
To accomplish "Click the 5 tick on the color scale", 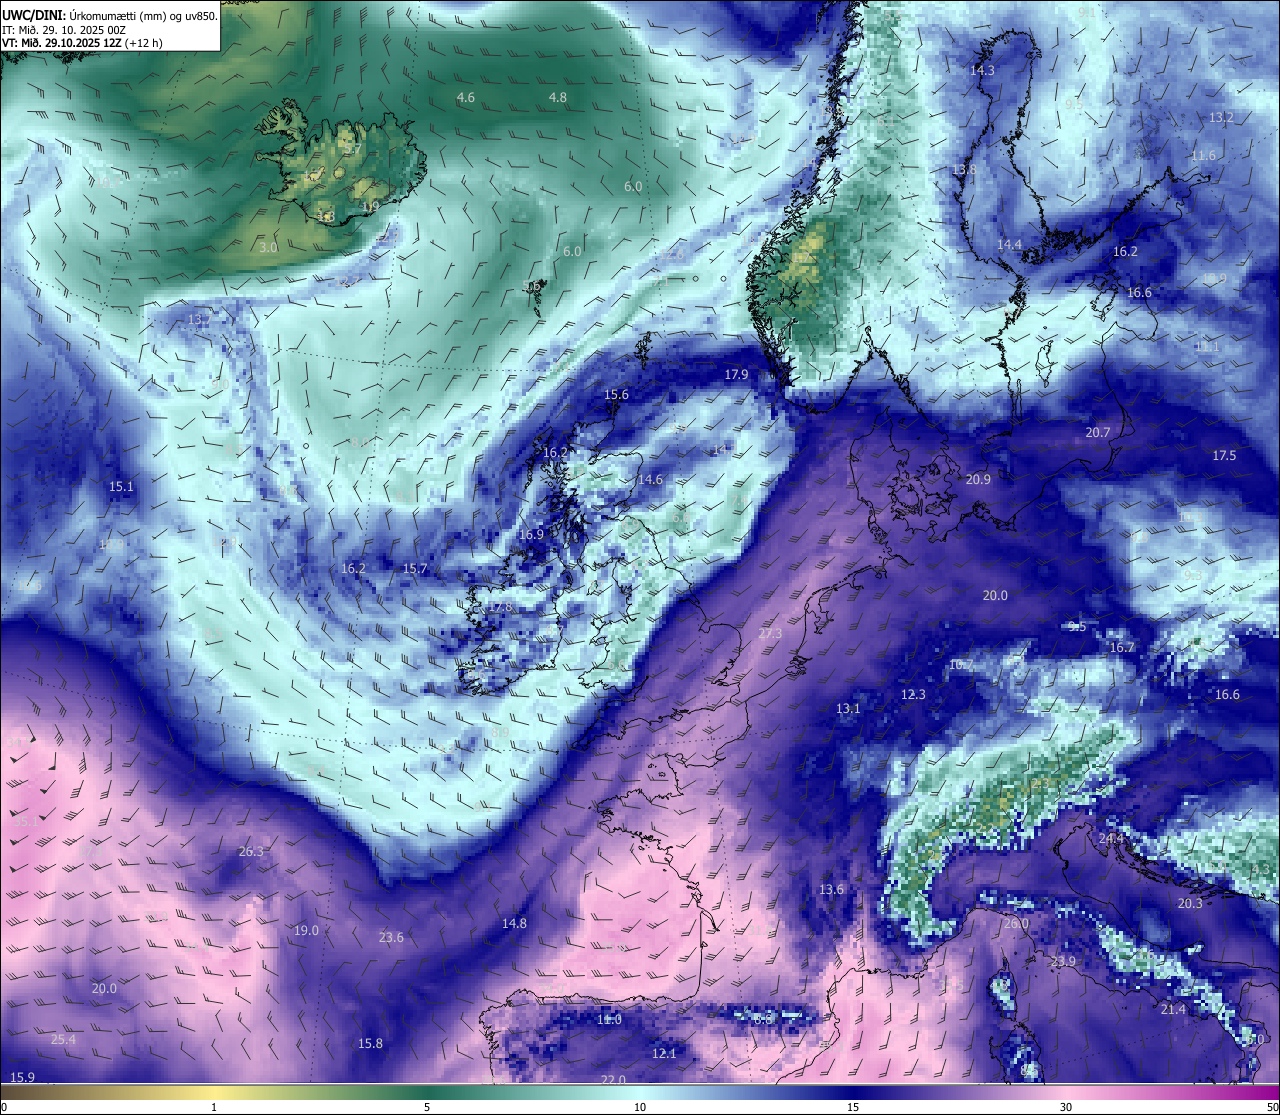I will (427, 1107).
